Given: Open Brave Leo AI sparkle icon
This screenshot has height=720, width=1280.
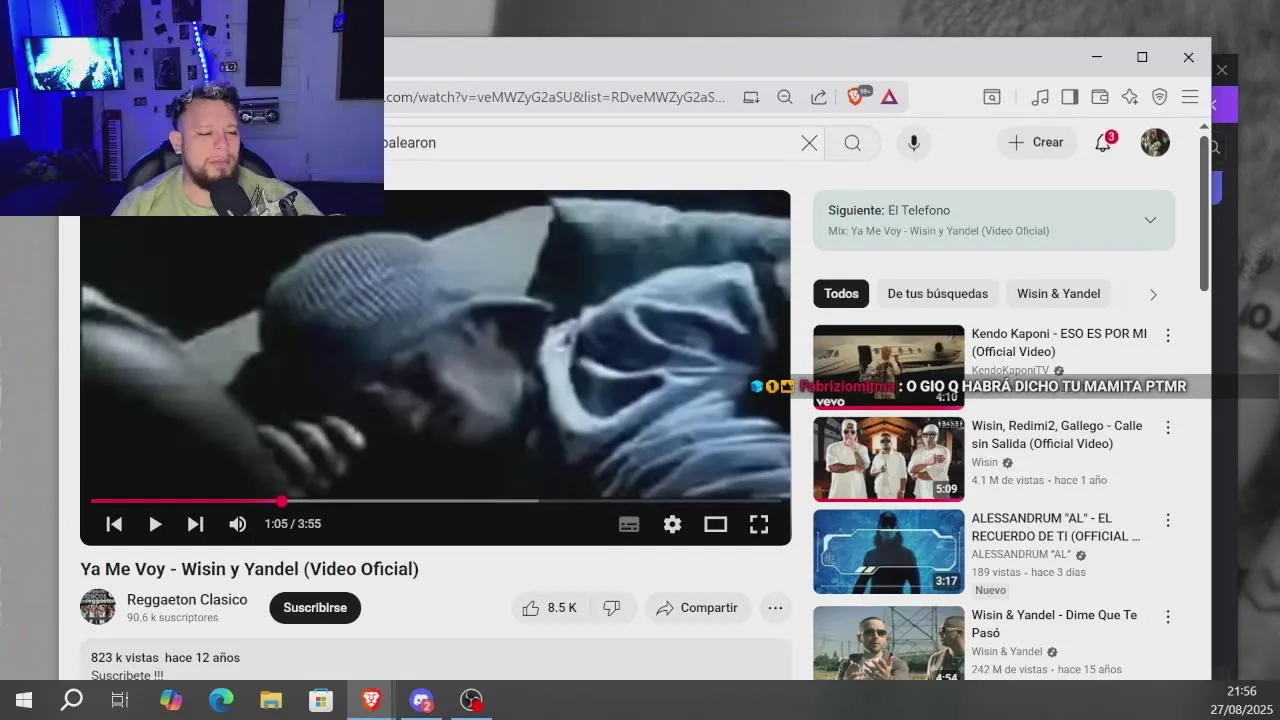Looking at the screenshot, I should [1130, 97].
